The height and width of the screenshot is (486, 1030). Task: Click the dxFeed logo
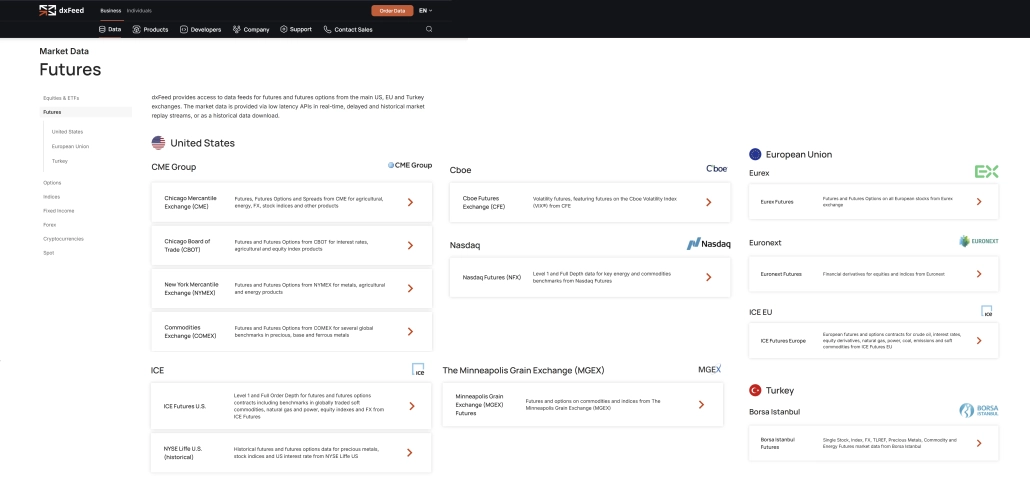pos(62,11)
